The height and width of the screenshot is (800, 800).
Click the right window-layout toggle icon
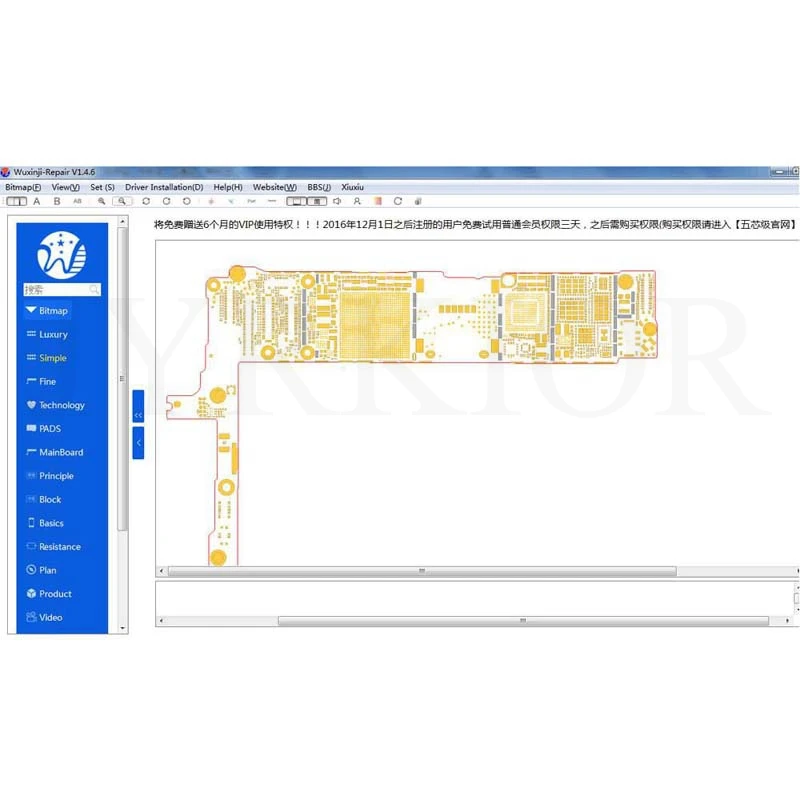click(x=317, y=202)
